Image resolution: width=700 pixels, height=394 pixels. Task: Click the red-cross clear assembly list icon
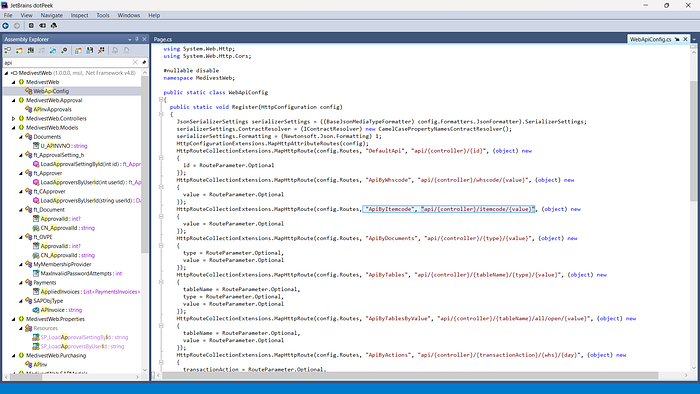coord(101,50)
